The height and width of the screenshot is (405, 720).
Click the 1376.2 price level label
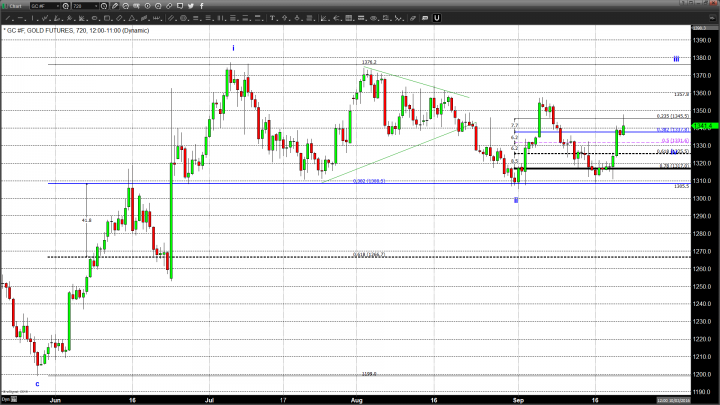click(369, 62)
